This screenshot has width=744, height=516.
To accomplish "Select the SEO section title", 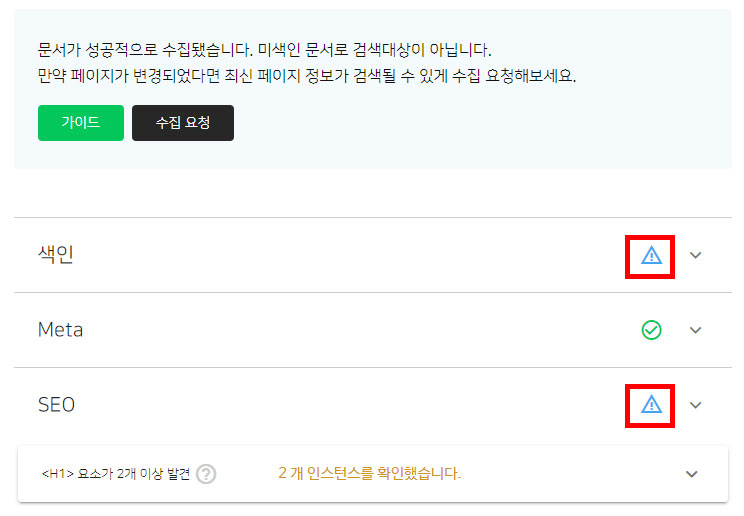I will click(56, 404).
